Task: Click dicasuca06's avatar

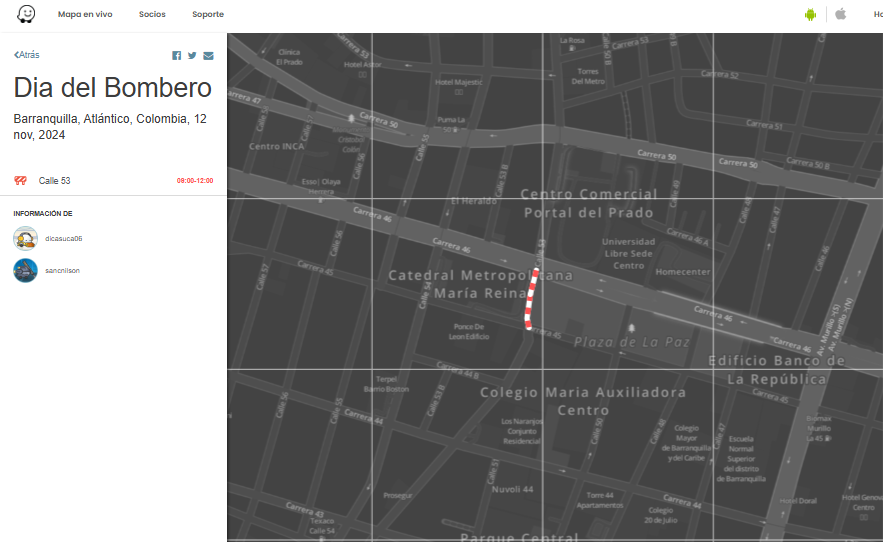Action: click(26, 239)
